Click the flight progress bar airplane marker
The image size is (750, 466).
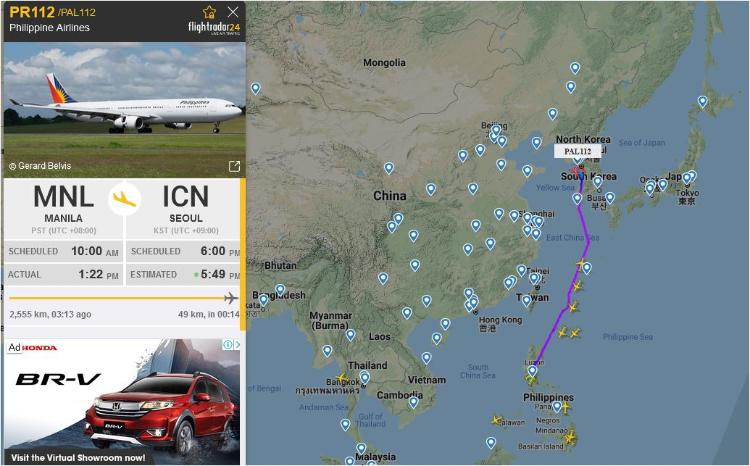coord(231,298)
